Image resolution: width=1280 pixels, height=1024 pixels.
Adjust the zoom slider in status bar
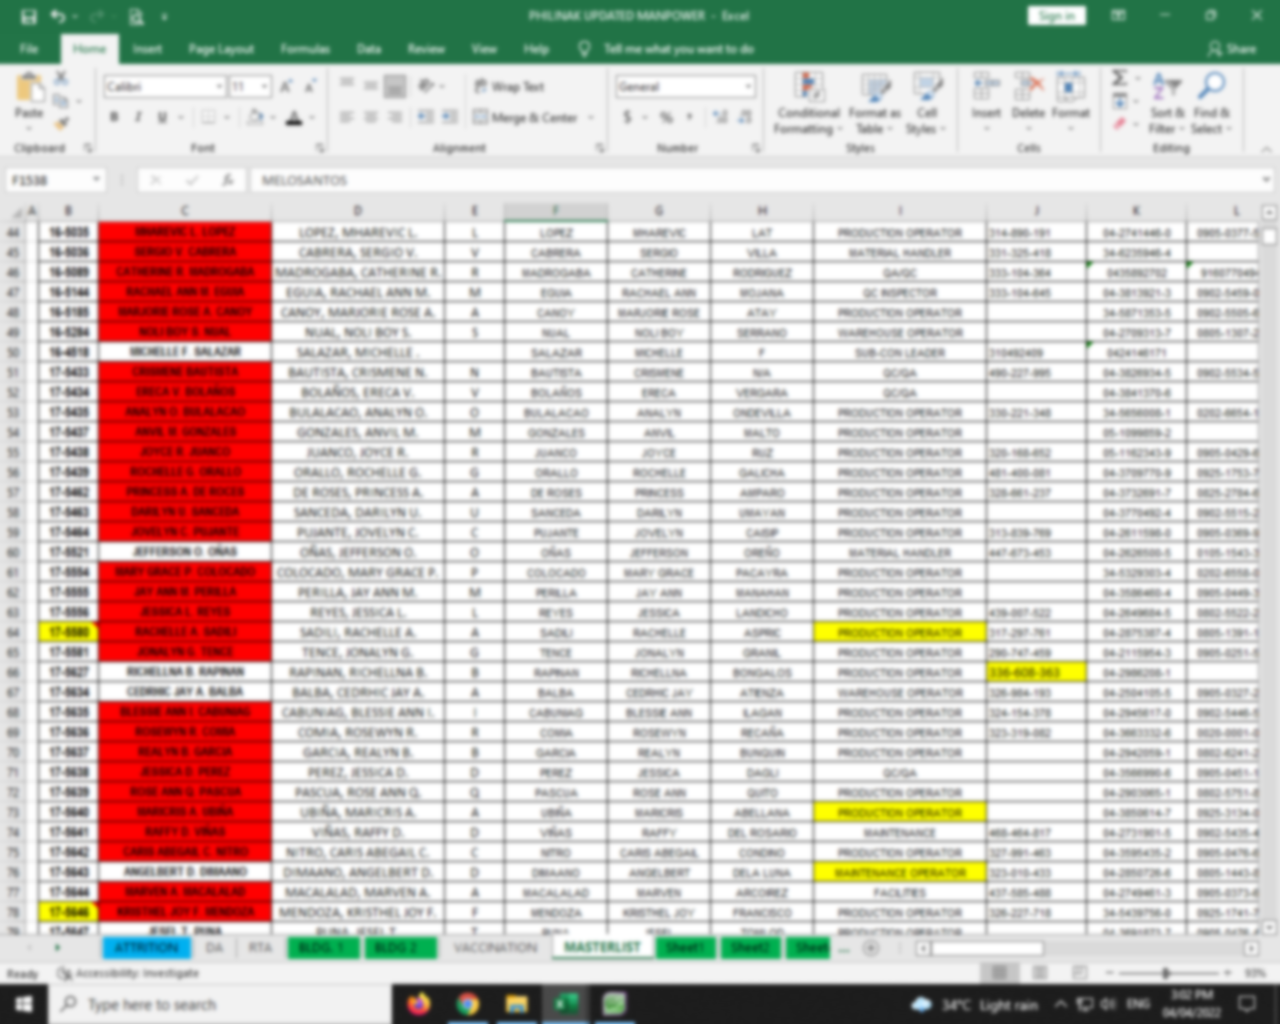click(x=1166, y=972)
